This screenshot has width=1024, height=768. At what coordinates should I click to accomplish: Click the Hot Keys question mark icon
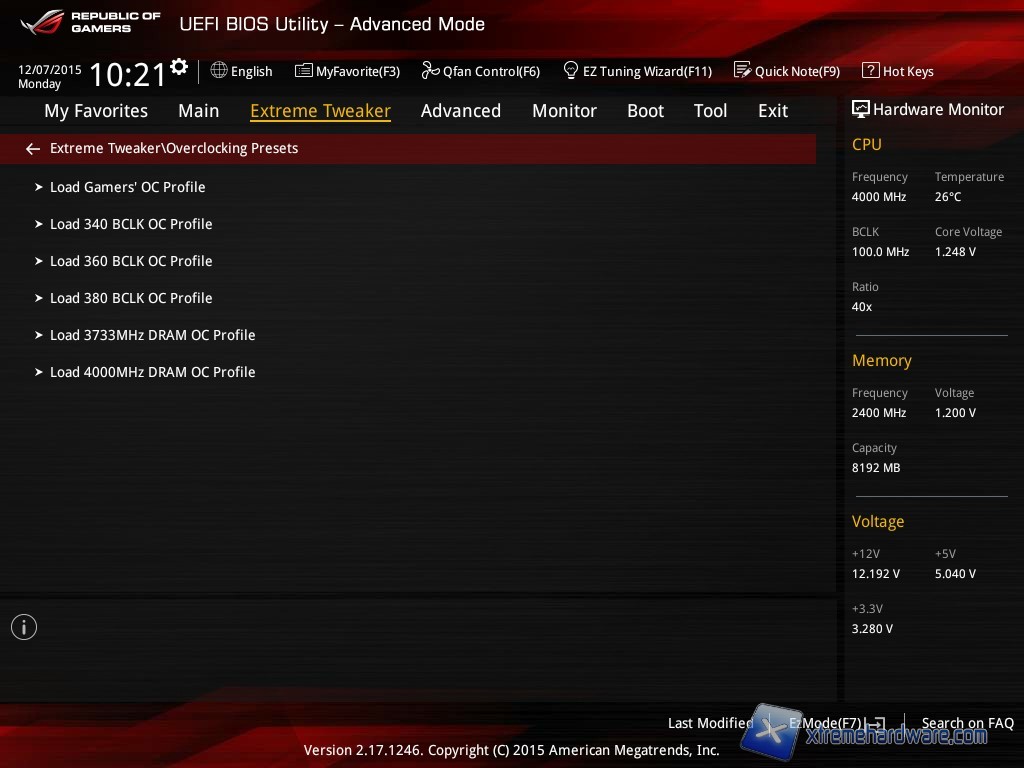click(870, 71)
